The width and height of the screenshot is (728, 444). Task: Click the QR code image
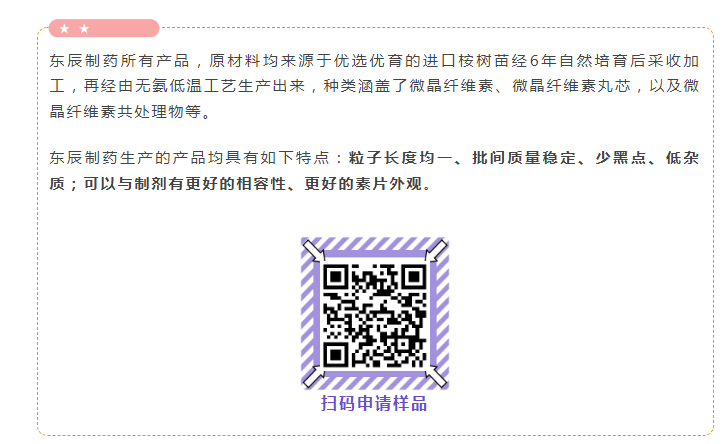[375, 316]
